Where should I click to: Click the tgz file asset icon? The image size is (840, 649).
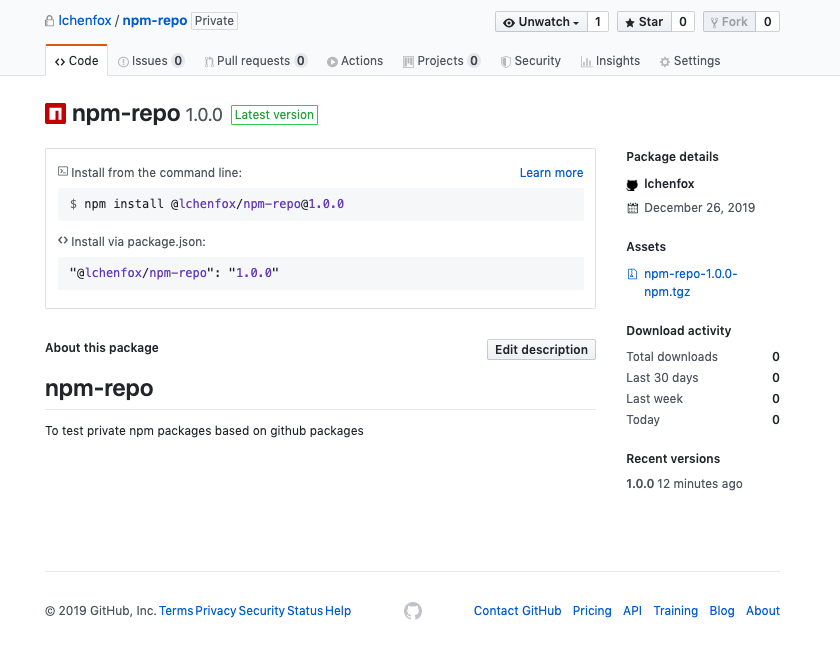pyautogui.click(x=632, y=274)
